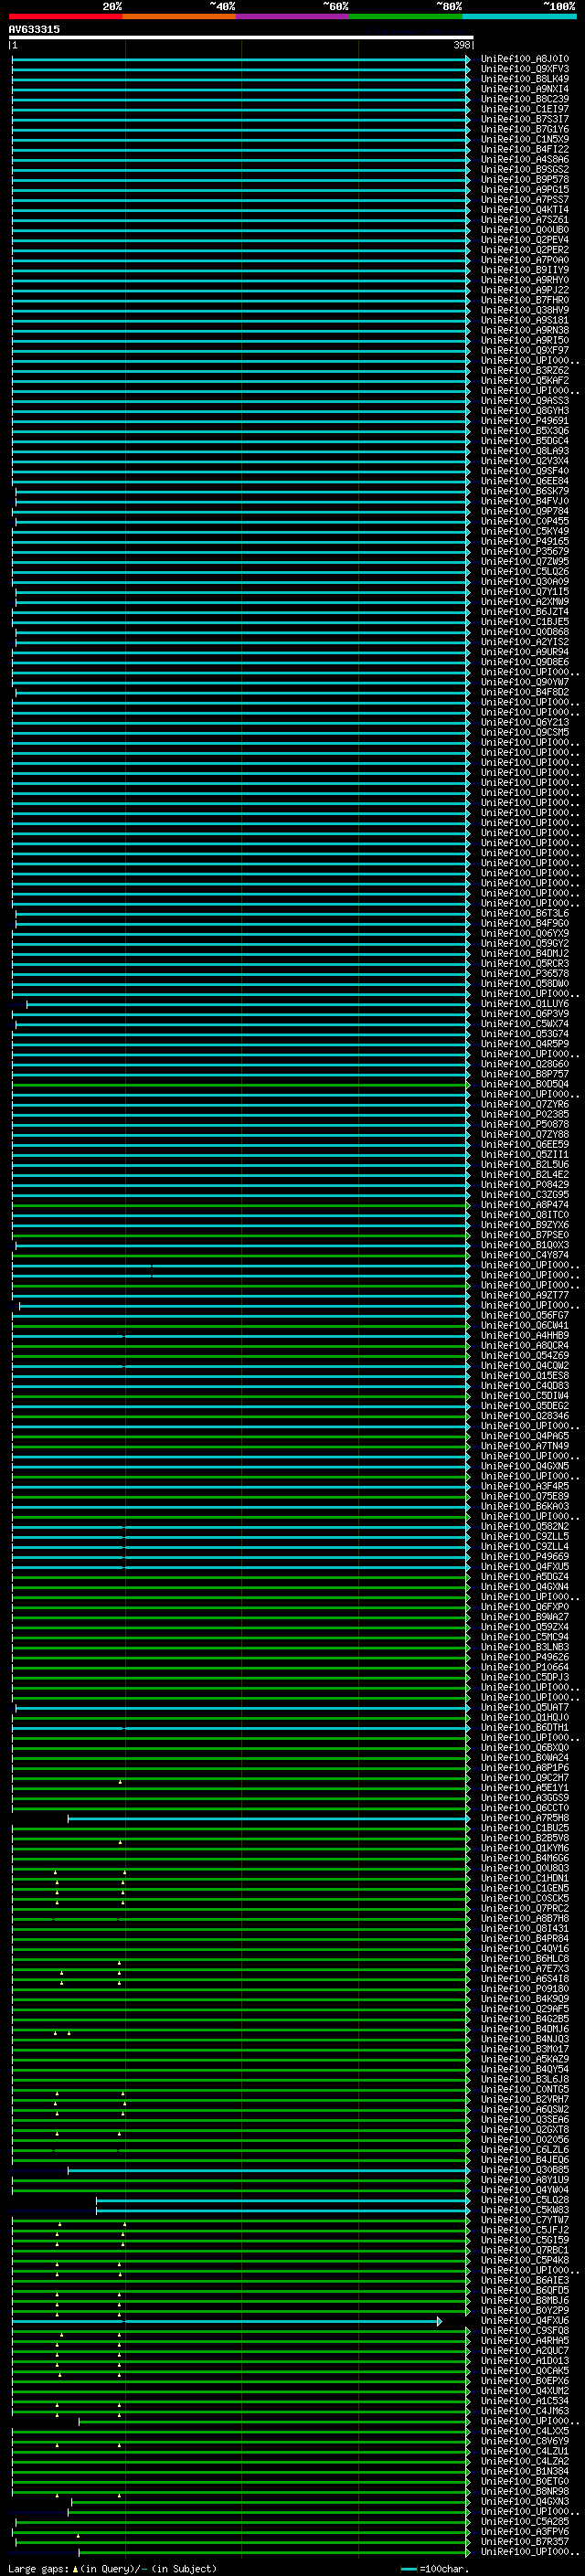The height and width of the screenshot is (2576, 585).
Task: Open the UniRef100_P08429 entry
Action: click(x=524, y=1185)
